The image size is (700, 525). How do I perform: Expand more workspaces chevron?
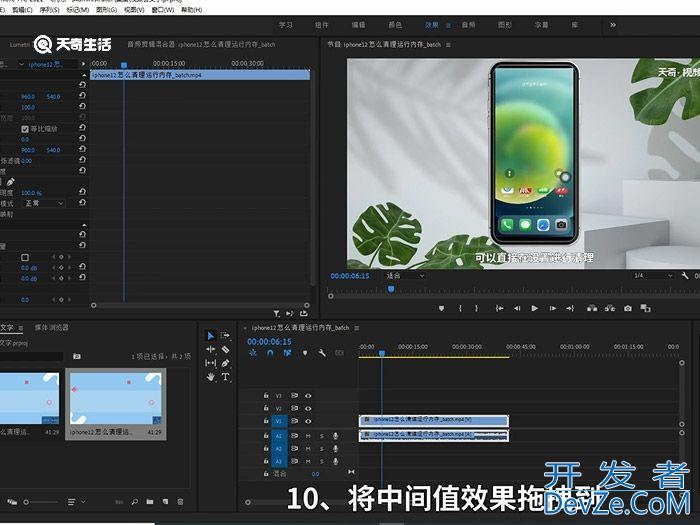[x=613, y=25]
